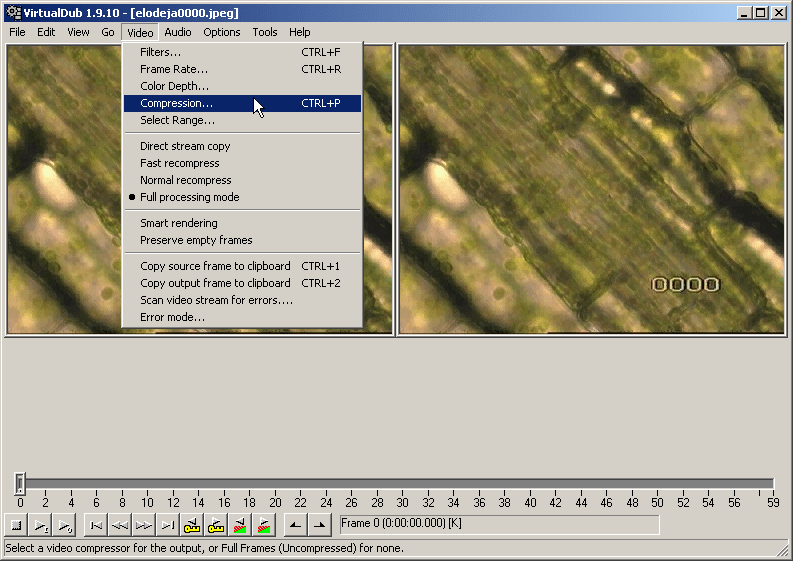Seek to previous scene change
Image resolution: width=793 pixels, height=561 pixels.
tap(240, 526)
